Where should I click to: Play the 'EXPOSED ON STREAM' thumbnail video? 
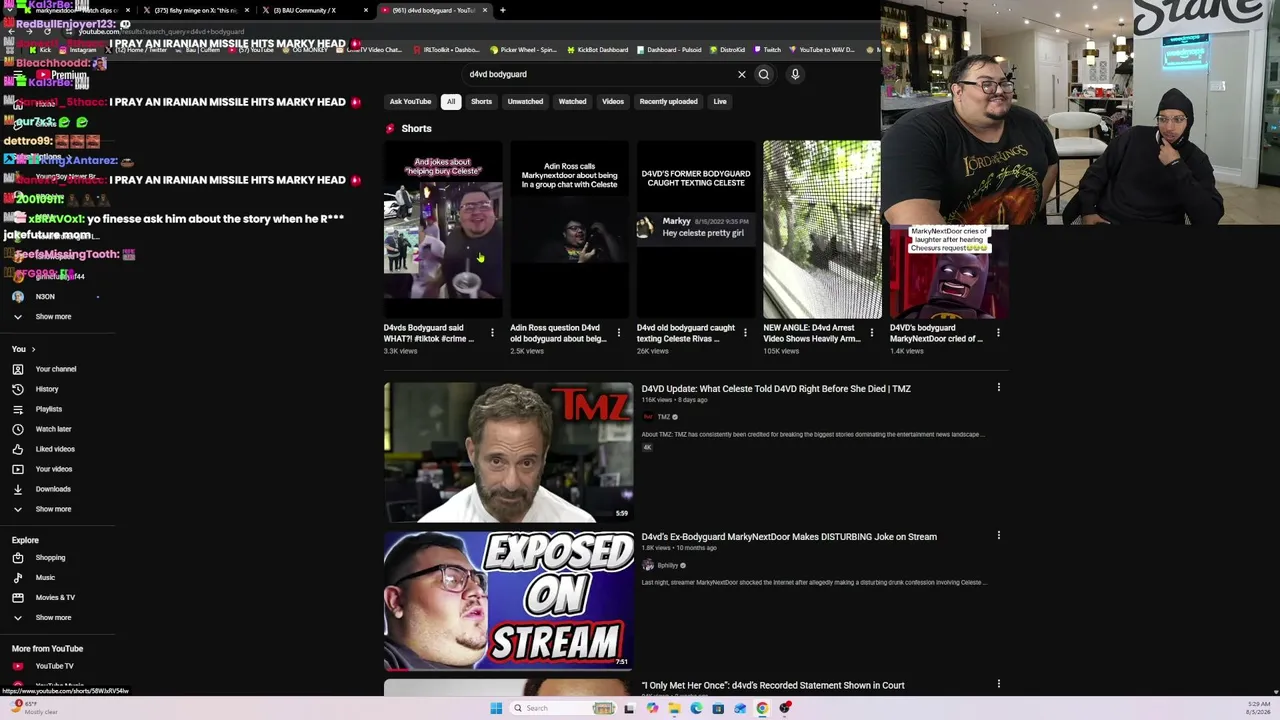point(508,600)
